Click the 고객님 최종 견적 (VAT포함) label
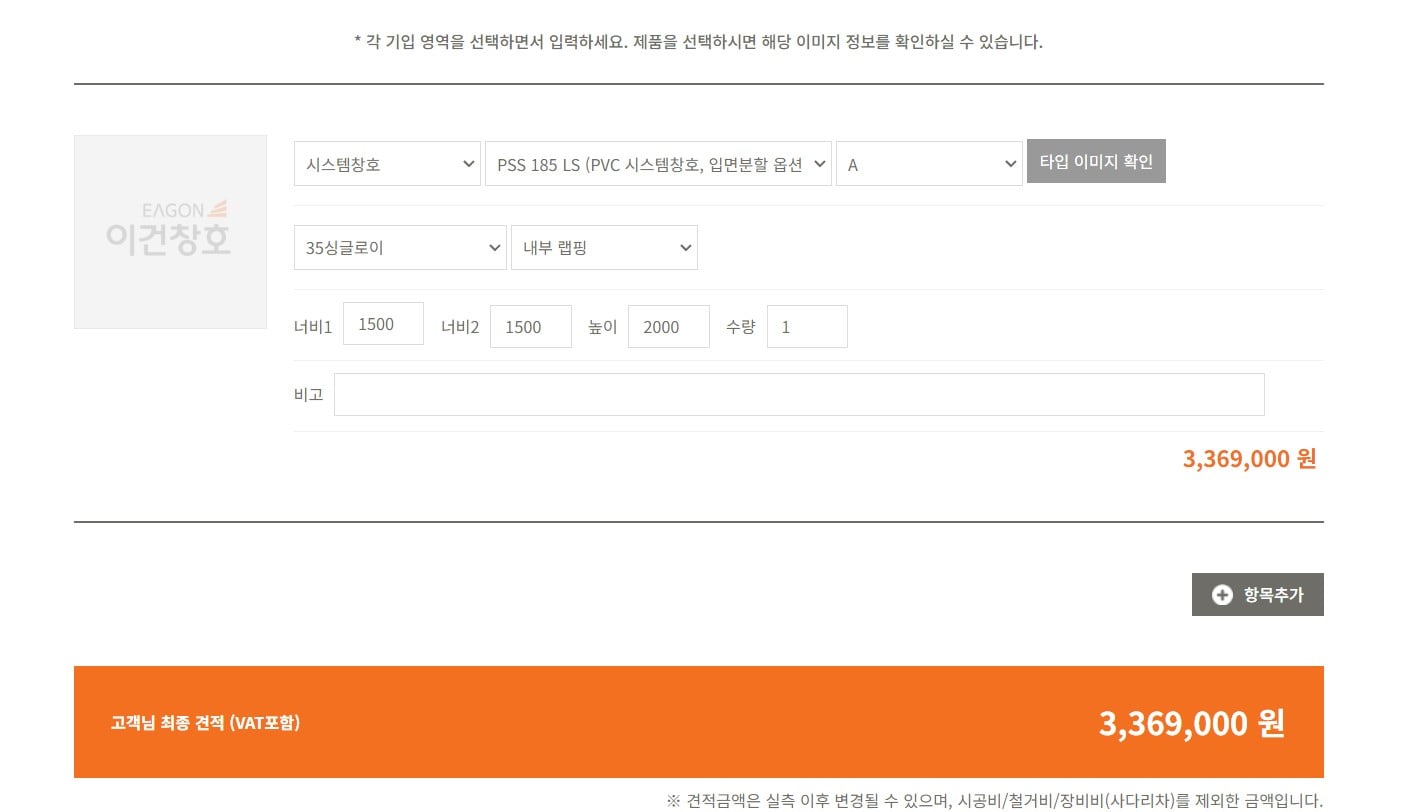The width and height of the screenshot is (1407, 812). [205, 723]
